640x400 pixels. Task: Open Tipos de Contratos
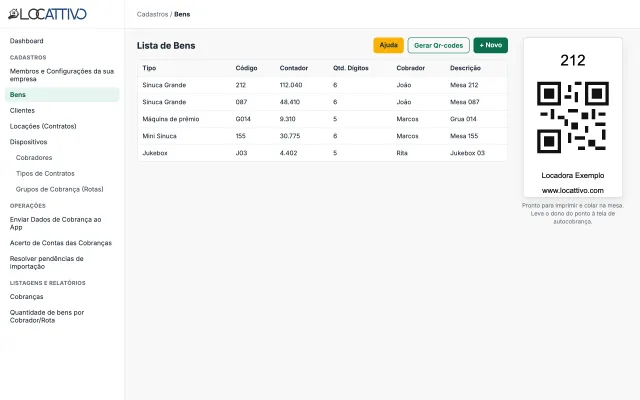point(45,173)
